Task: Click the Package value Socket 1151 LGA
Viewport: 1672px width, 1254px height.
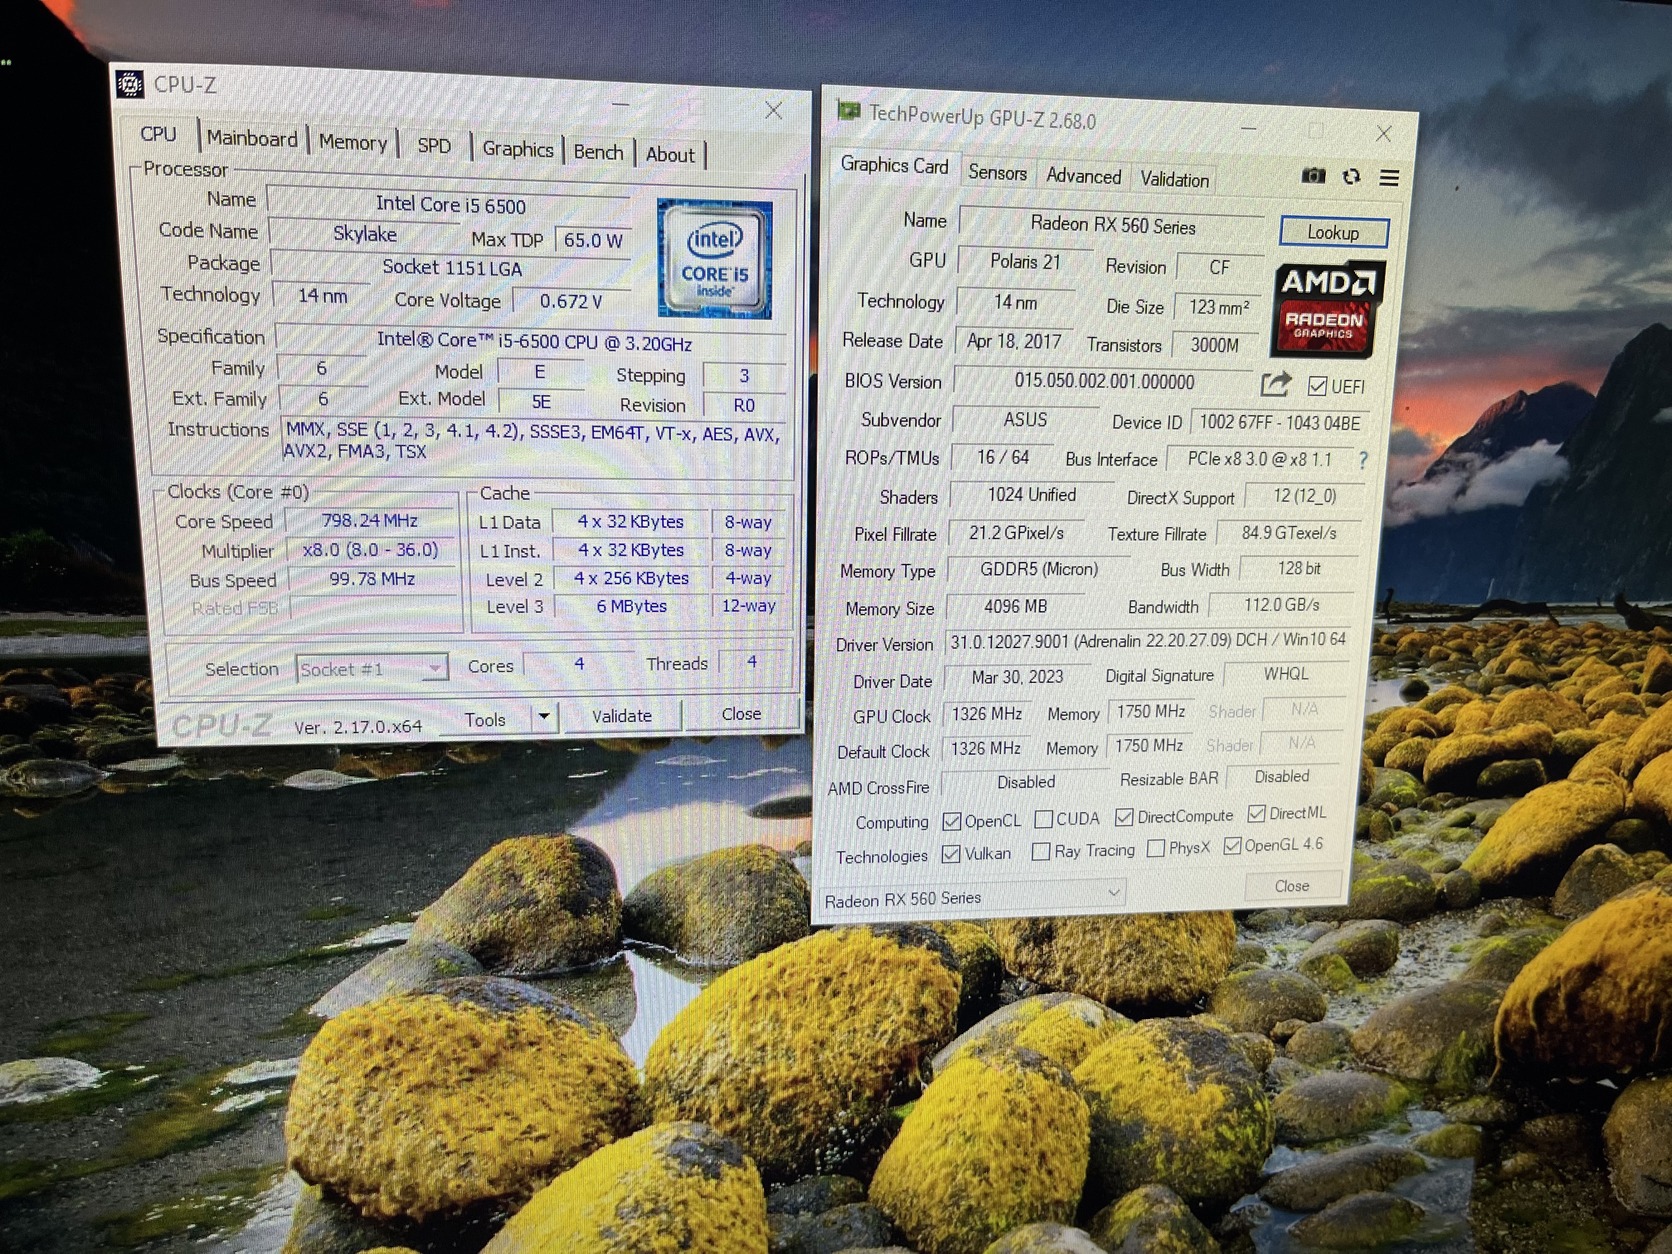Action: tap(452, 268)
